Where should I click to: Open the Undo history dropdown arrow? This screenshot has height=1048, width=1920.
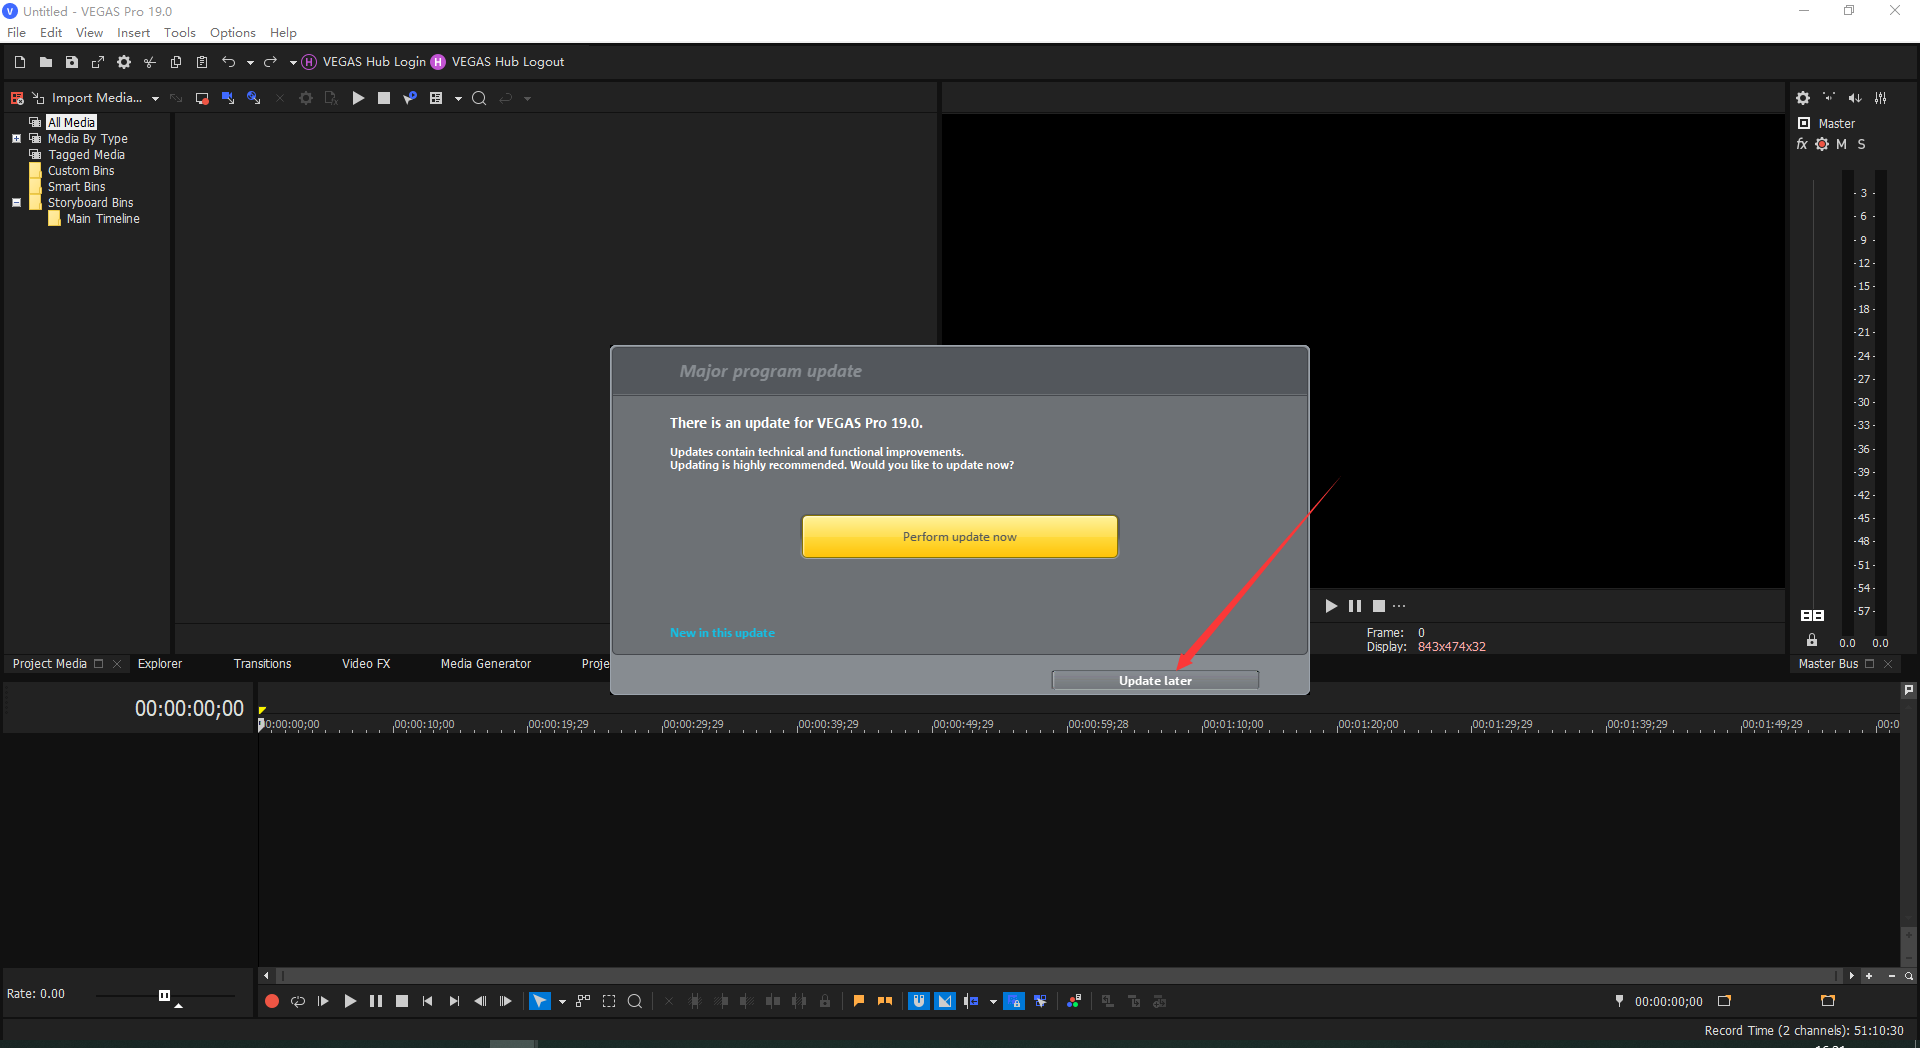coord(250,63)
